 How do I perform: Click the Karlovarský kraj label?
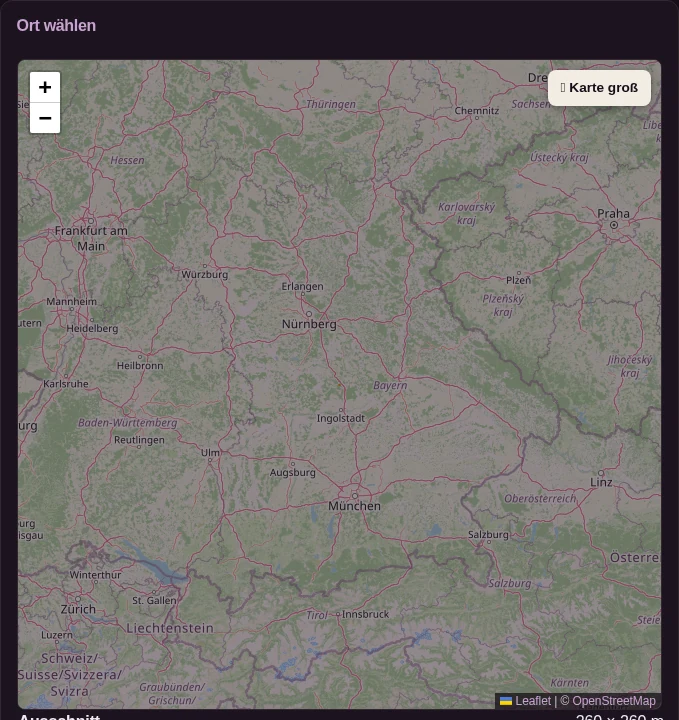tap(466, 214)
